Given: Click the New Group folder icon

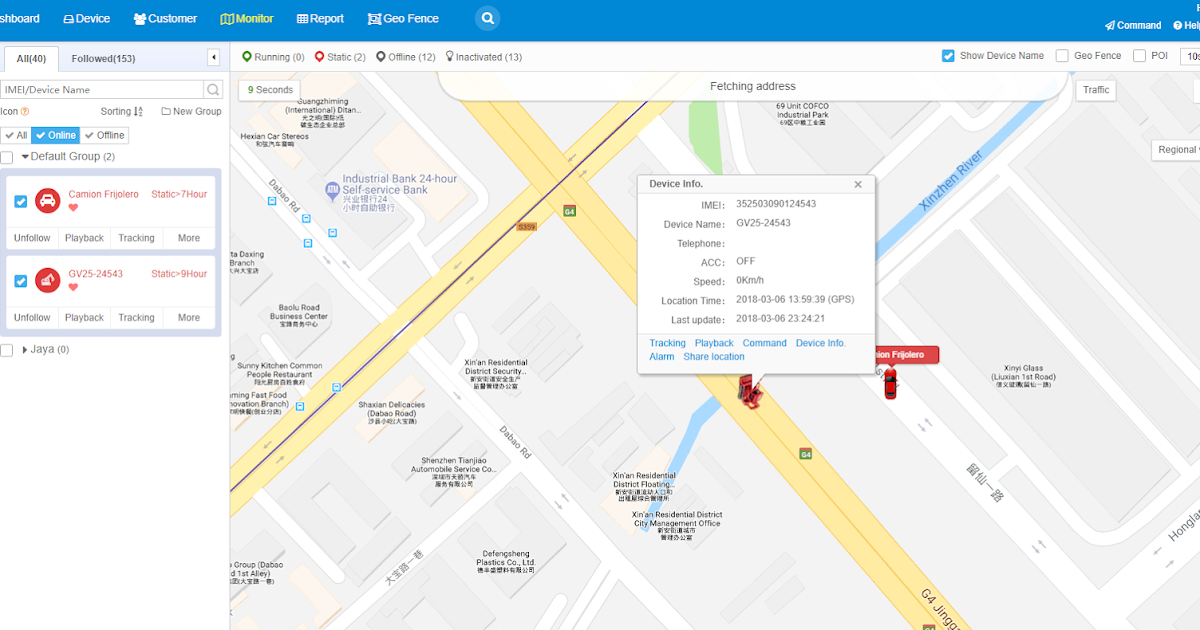Looking at the screenshot, I should point(167,111).
